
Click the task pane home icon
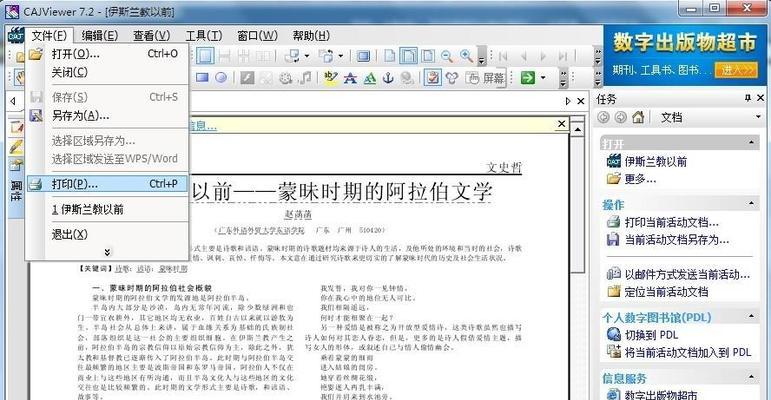click(x=638, y=117)
